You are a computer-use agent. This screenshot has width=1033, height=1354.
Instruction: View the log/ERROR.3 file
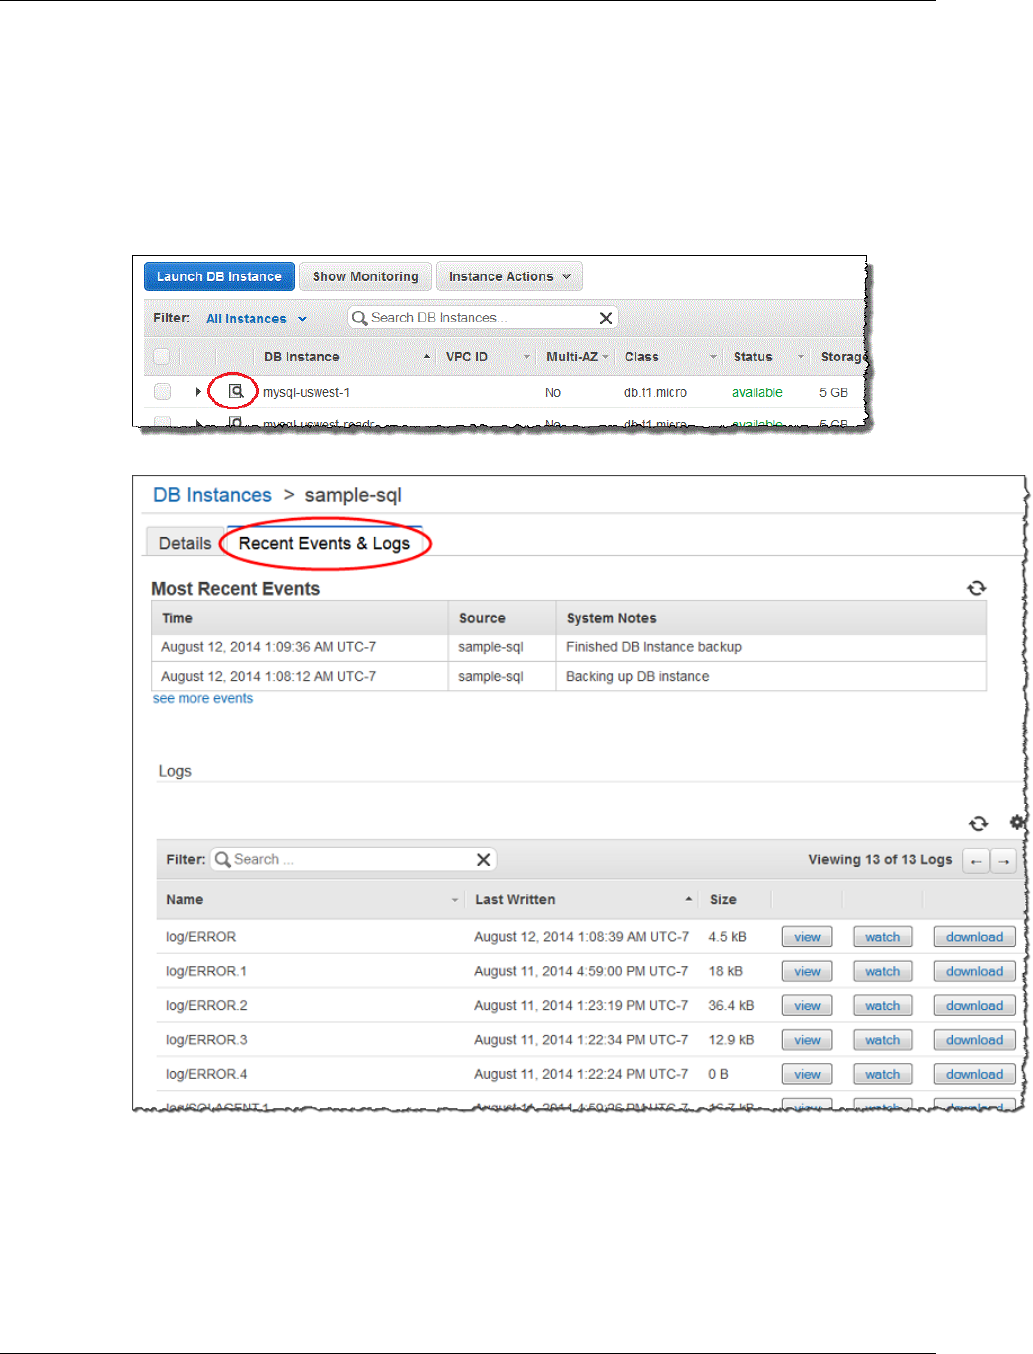pos(807,1040)
